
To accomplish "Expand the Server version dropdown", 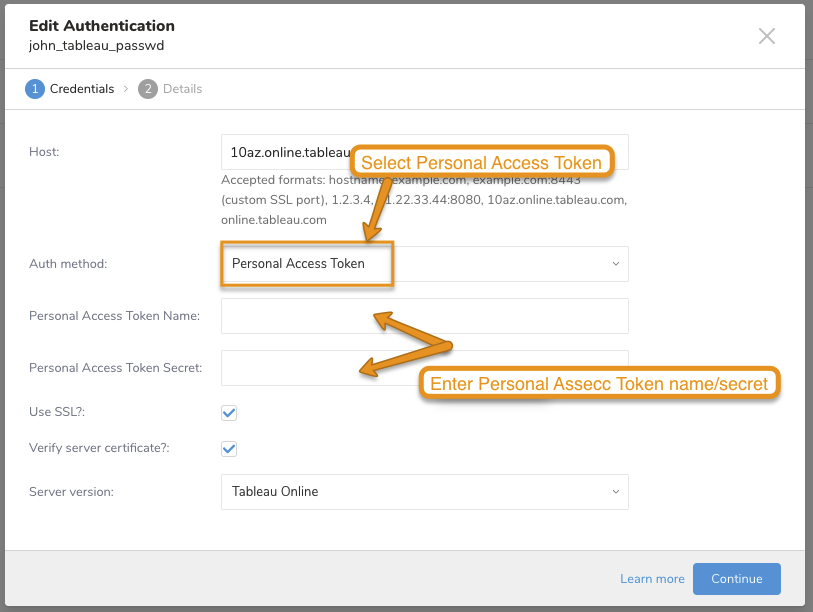I will tap(424, 492).
